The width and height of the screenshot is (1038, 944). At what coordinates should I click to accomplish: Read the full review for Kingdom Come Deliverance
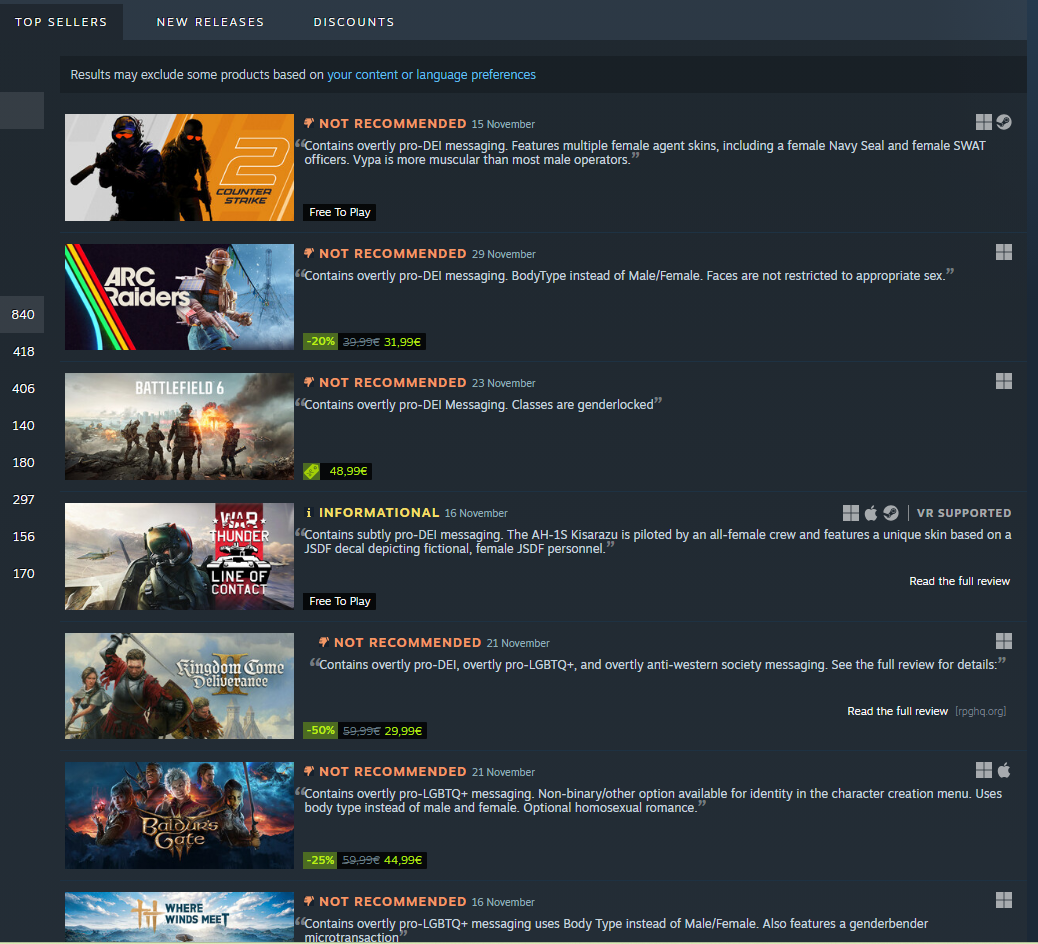click(x=897, y=711)
